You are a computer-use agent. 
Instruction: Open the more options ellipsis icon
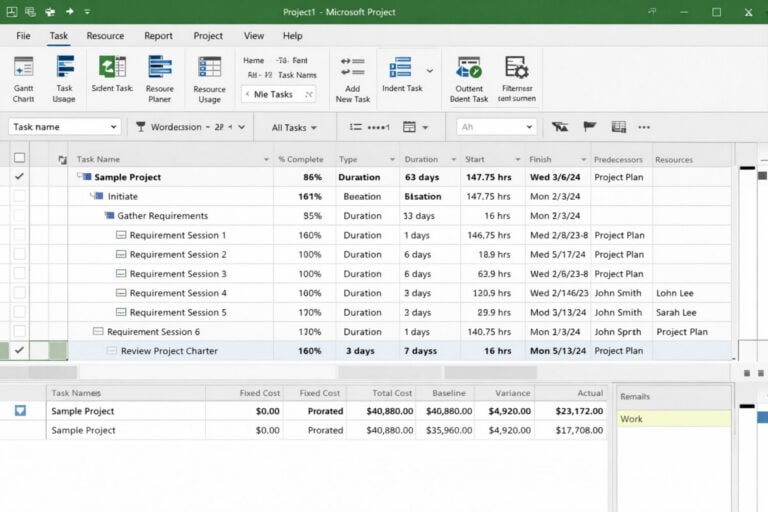click(x=644, y=127)
